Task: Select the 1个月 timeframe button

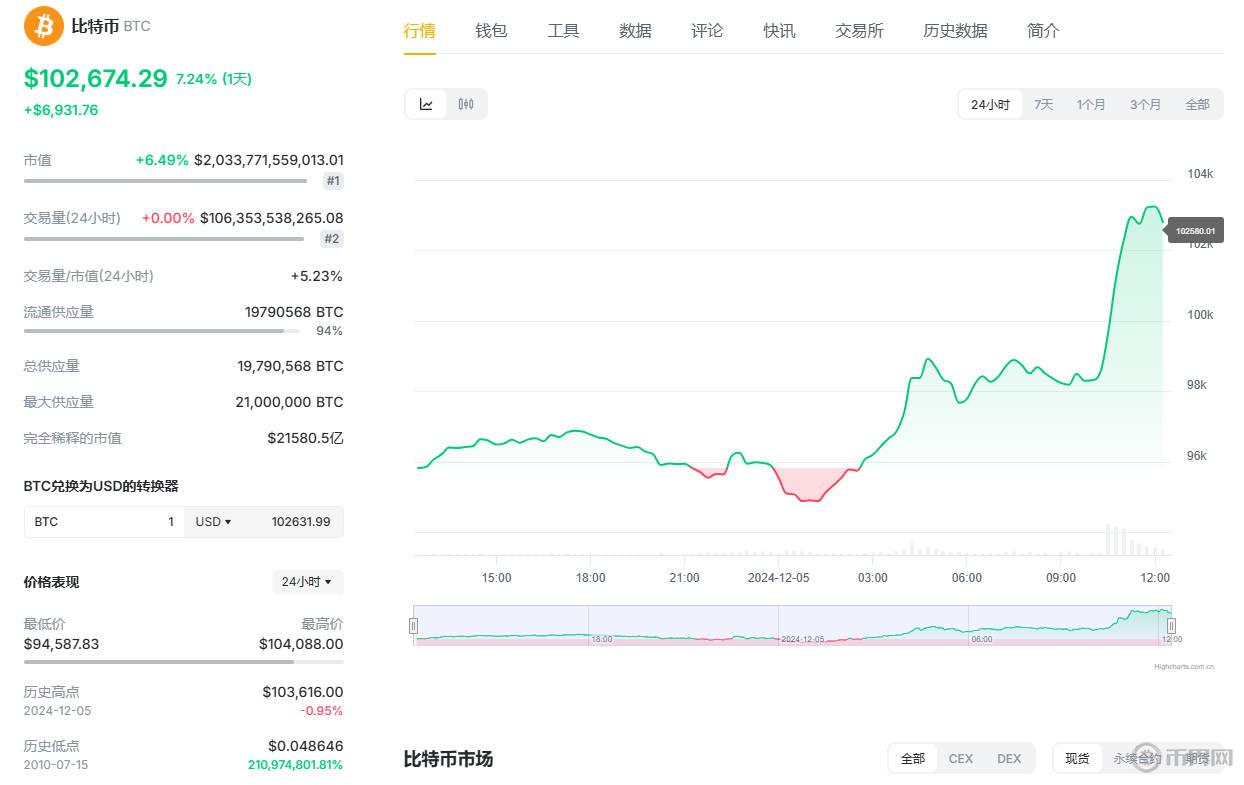Action: (x=1091, y=103)
